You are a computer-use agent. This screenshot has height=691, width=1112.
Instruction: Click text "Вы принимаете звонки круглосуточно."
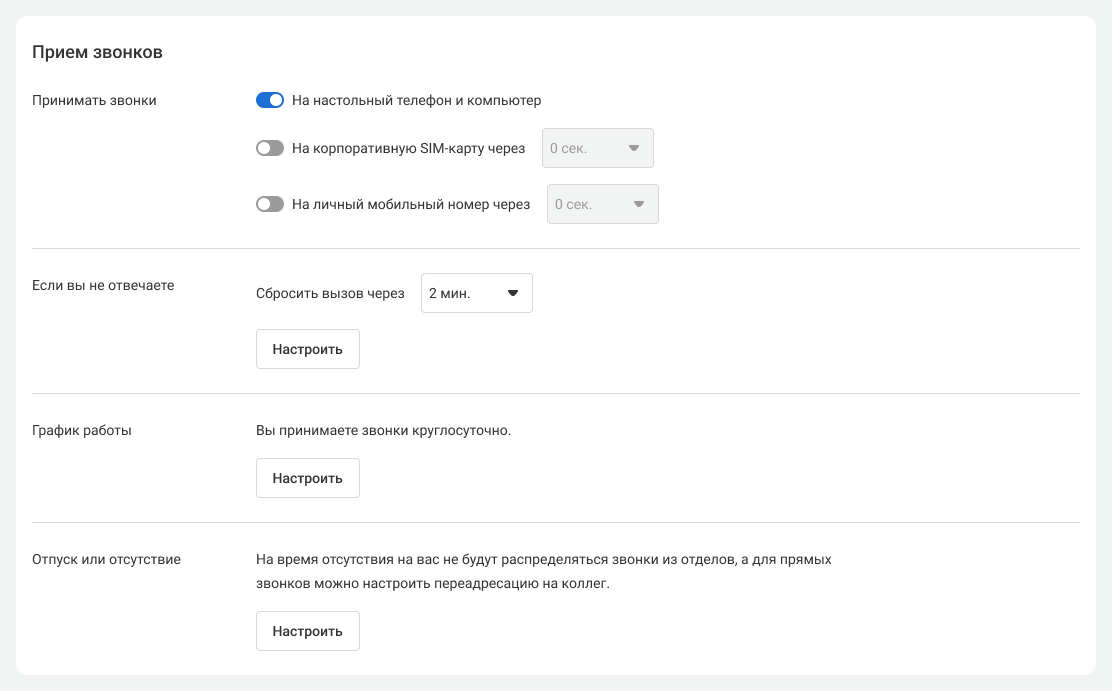point(383,431)
